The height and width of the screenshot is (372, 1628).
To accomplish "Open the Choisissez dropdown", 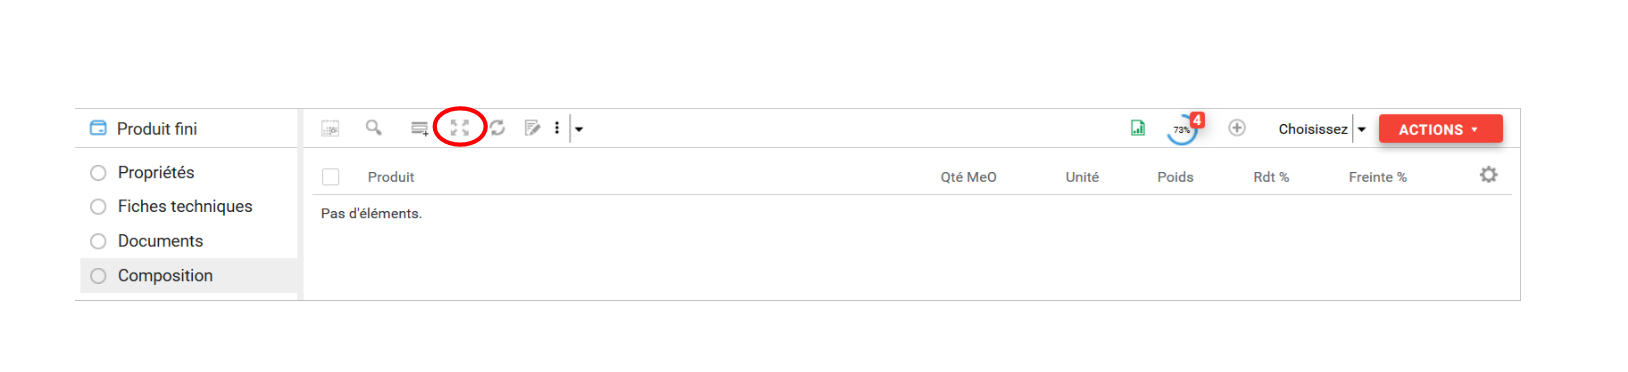I will coord(1322,129).
